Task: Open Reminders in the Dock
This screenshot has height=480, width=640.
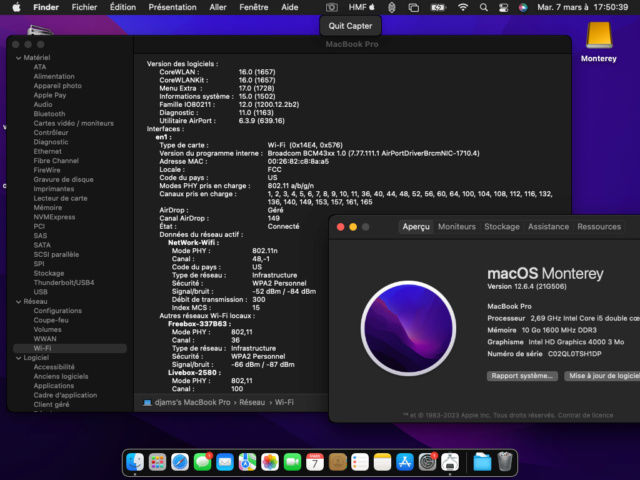Action: [x=360, y=462]
